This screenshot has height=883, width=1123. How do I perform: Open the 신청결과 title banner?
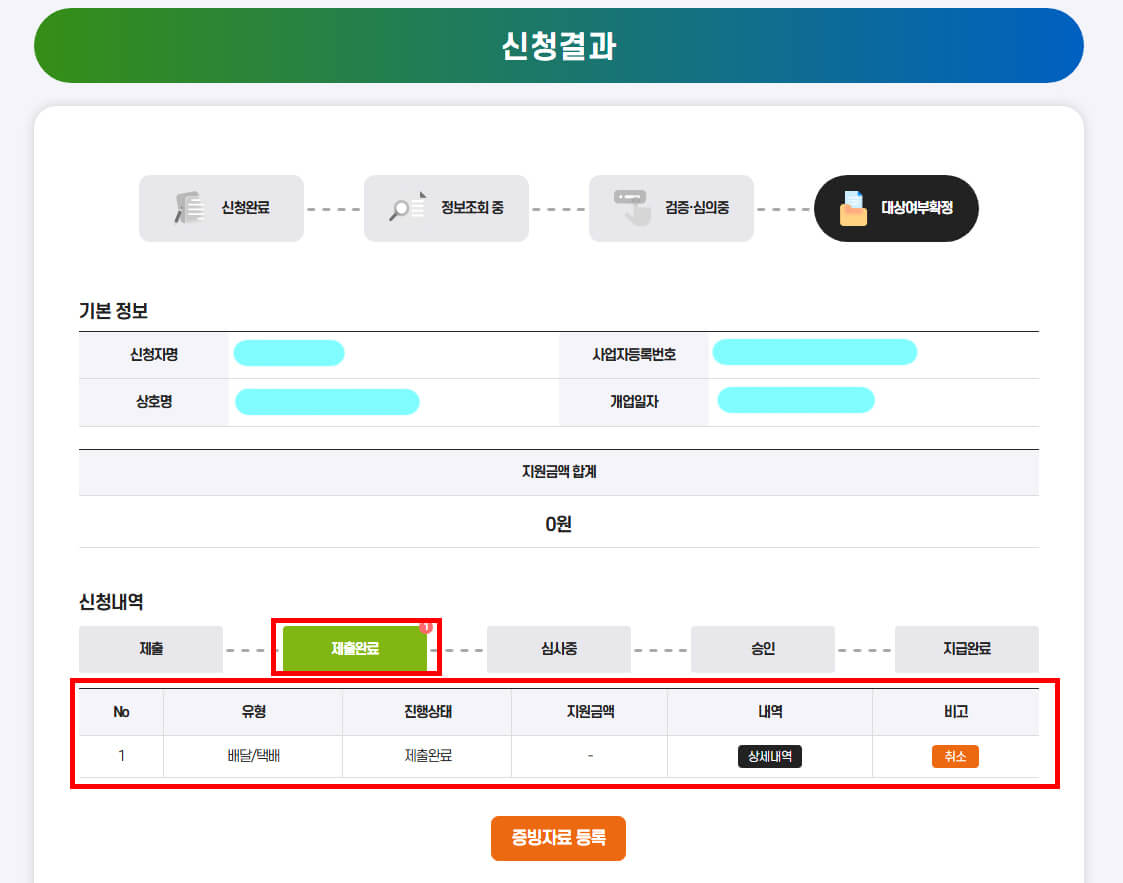point(558,43)
